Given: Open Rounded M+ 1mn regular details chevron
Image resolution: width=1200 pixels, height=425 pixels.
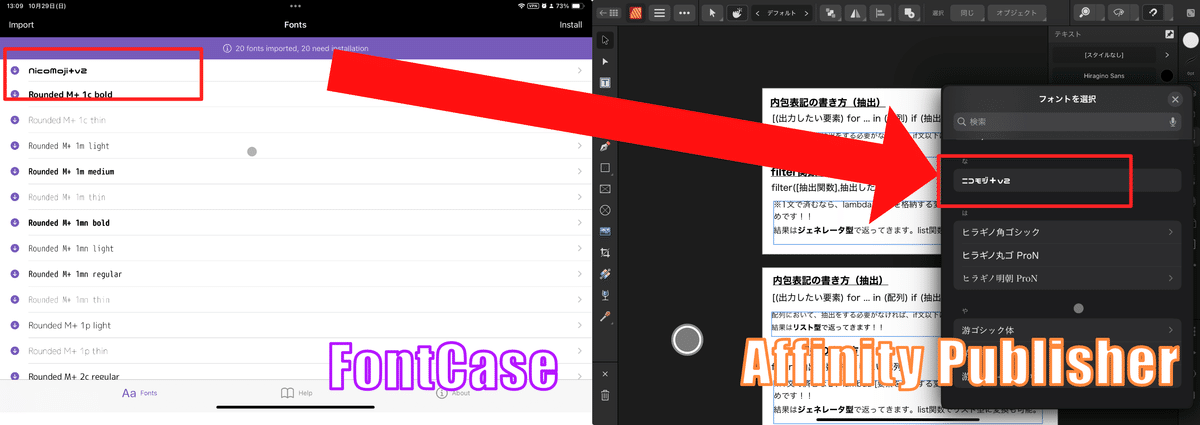Looking at the screenshot, I should click(580, 273).
